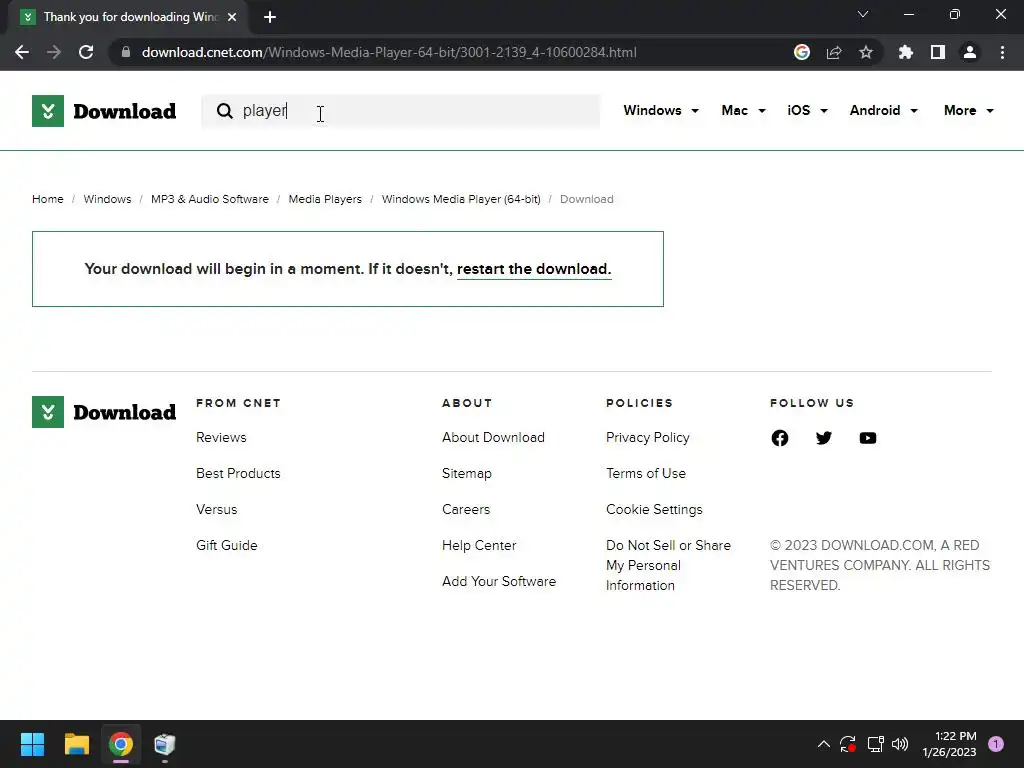
Task: Click footer Download logo
Action: tap(104, 412)
